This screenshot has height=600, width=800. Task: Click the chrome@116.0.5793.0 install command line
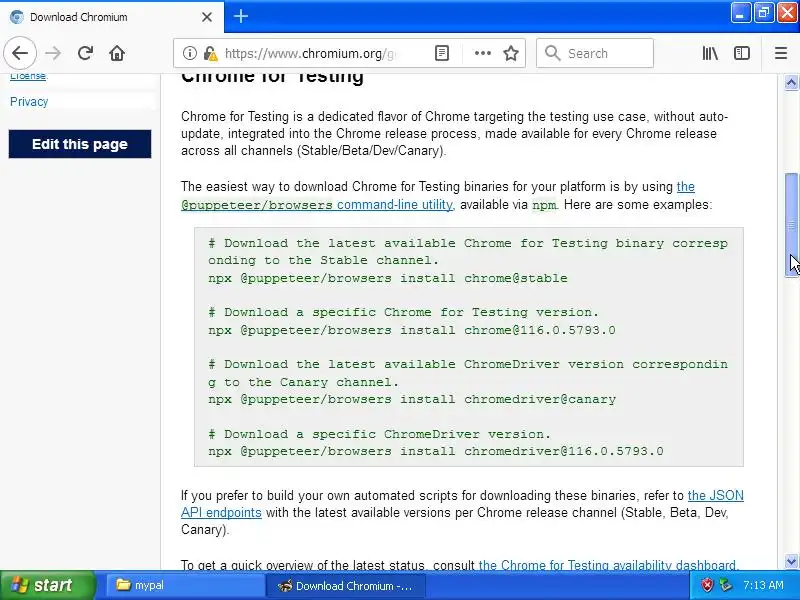tap(412, 330)
